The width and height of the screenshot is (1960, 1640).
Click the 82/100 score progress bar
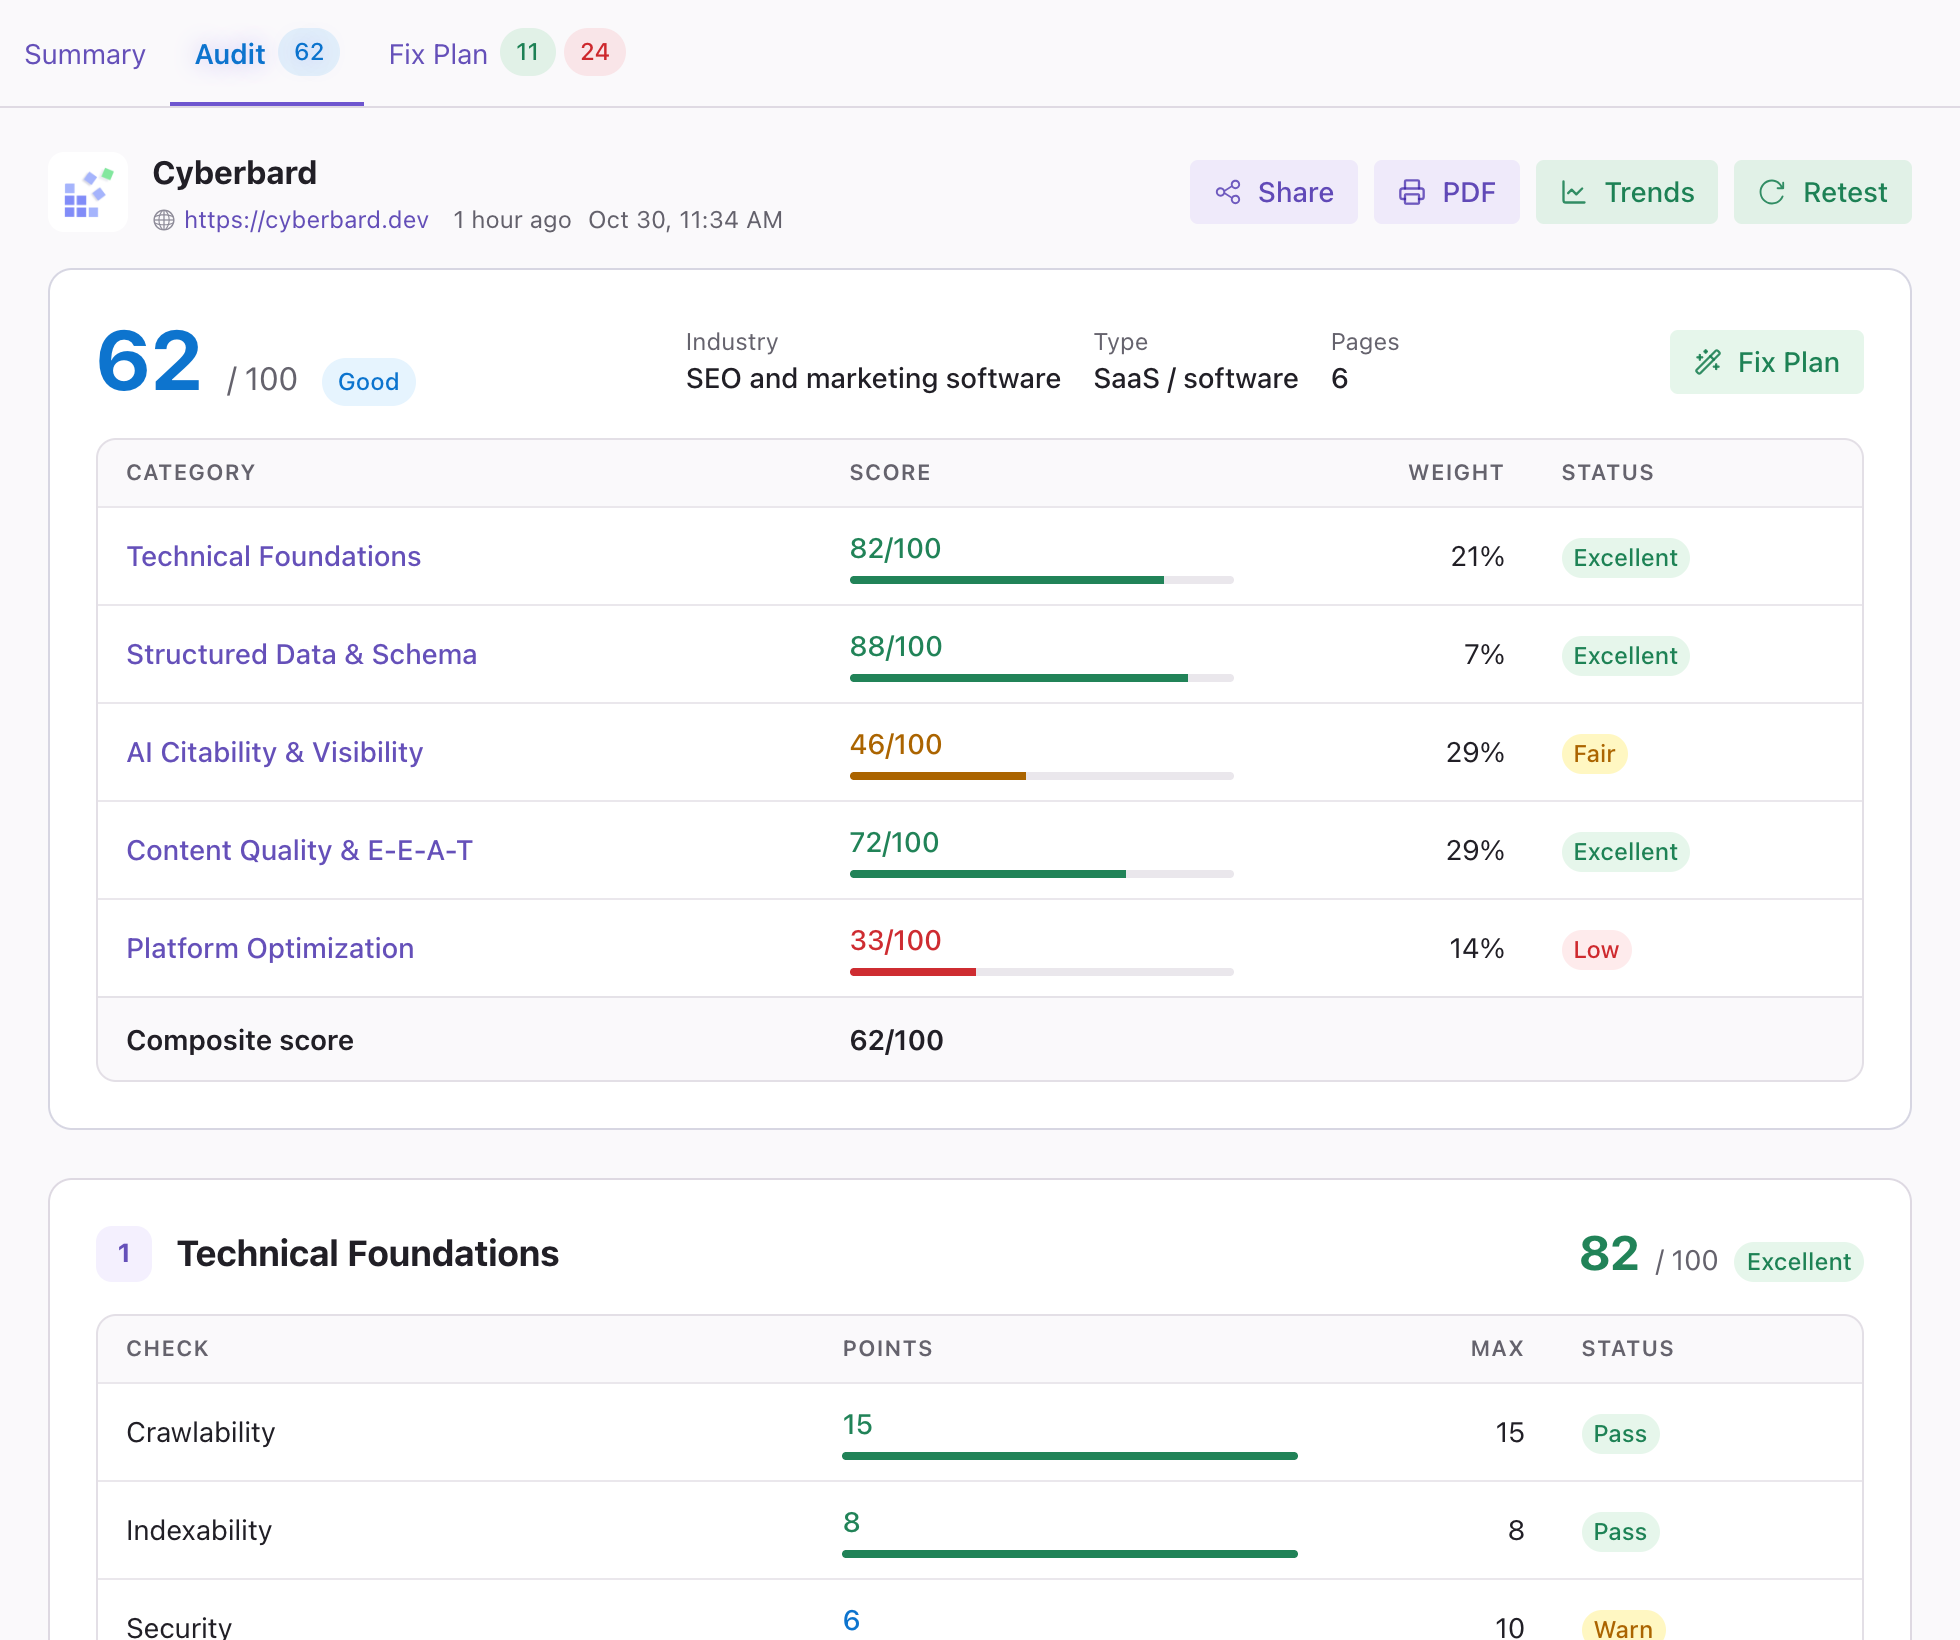click(x=1041, y=580)
